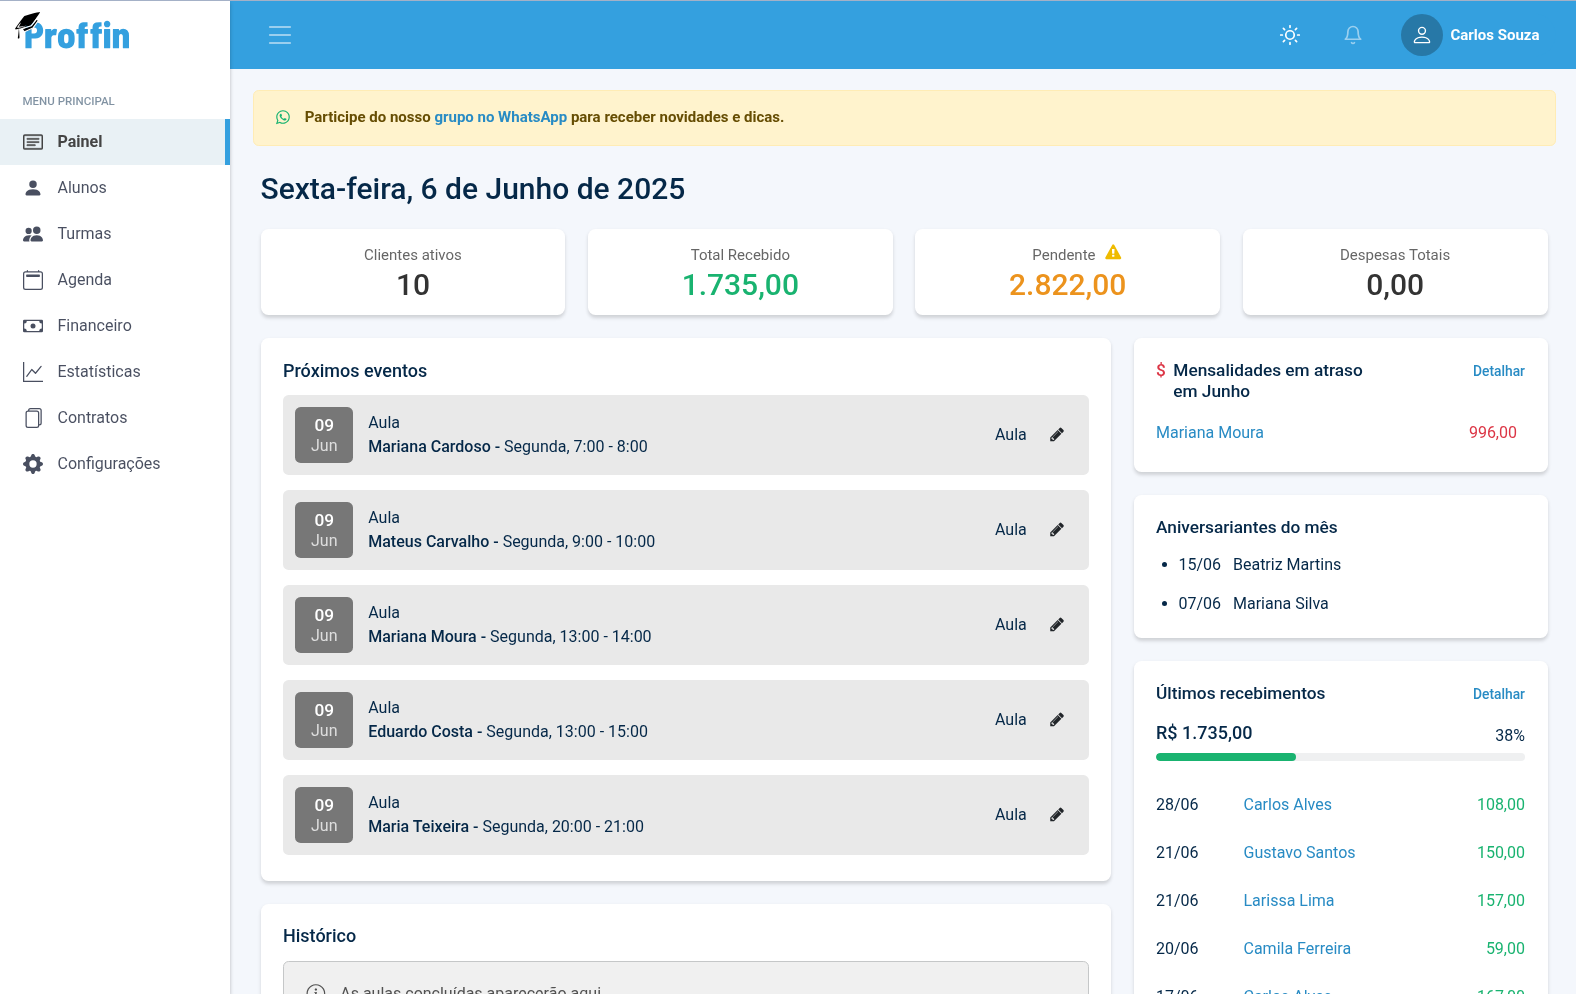Click the green receipts progress bar

[1226, 757]
